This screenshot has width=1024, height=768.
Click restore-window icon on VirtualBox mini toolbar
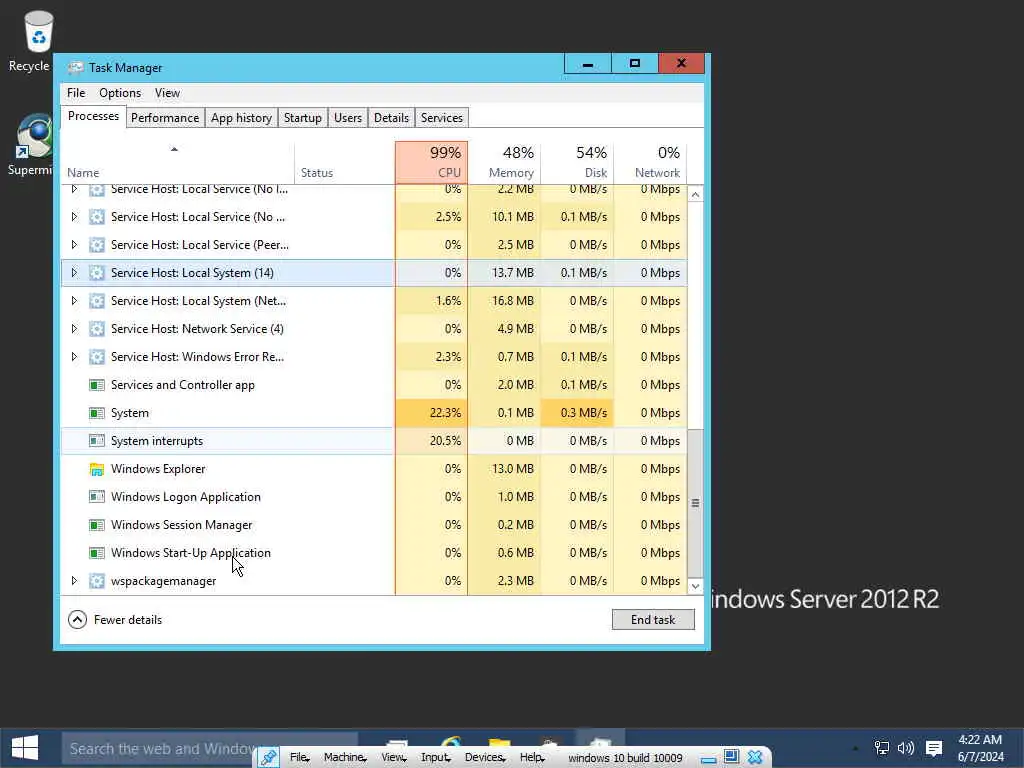click(x=731, y=757)
